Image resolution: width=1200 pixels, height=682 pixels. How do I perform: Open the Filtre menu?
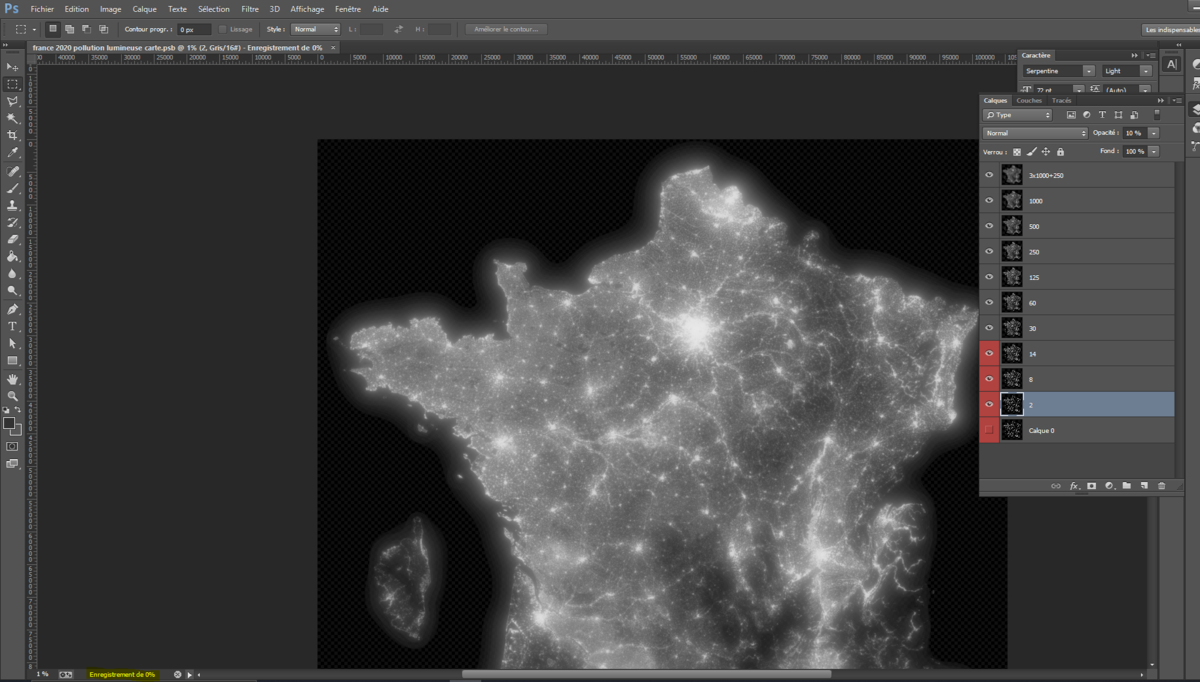pos(250,9)
